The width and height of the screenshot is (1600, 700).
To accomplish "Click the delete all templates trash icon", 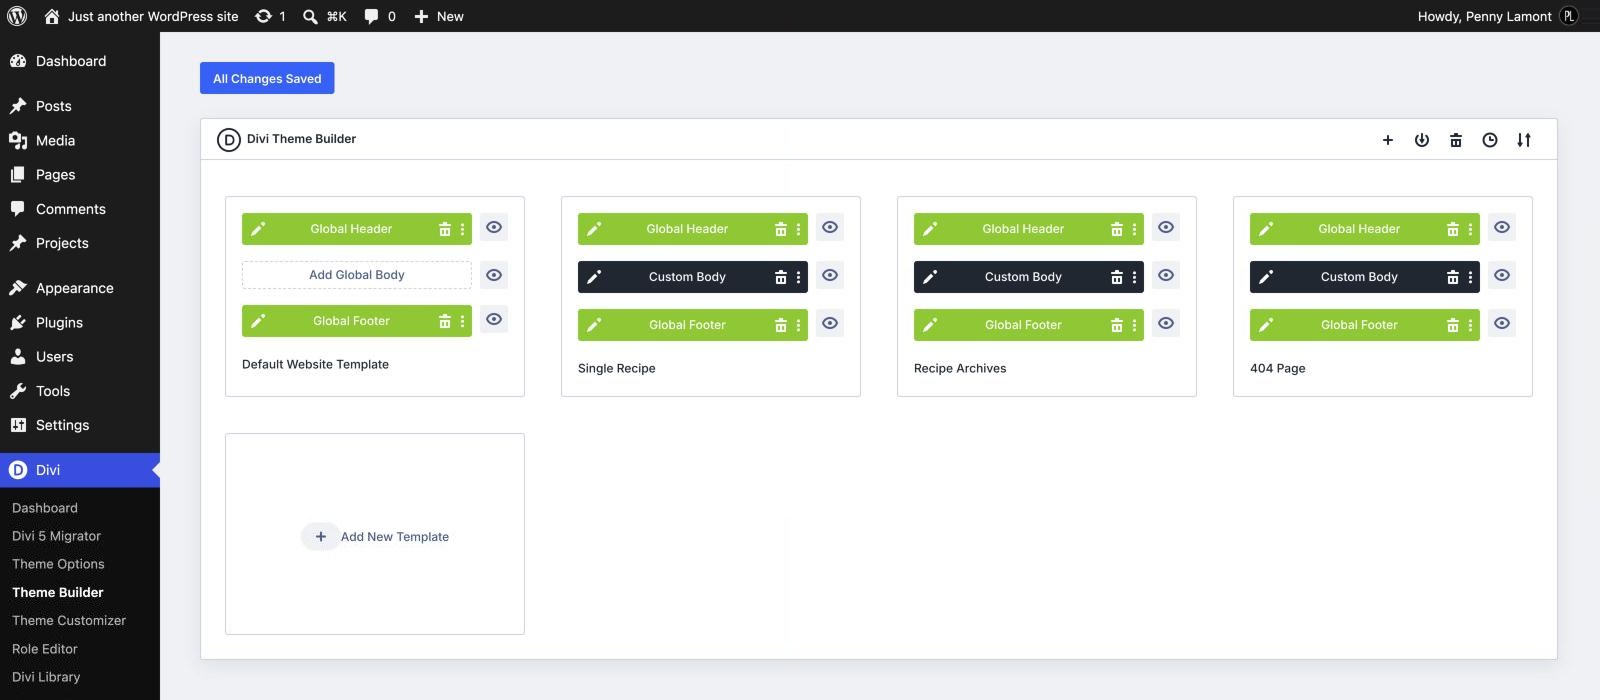I will pyautogui.click(x=1456, y=140).
